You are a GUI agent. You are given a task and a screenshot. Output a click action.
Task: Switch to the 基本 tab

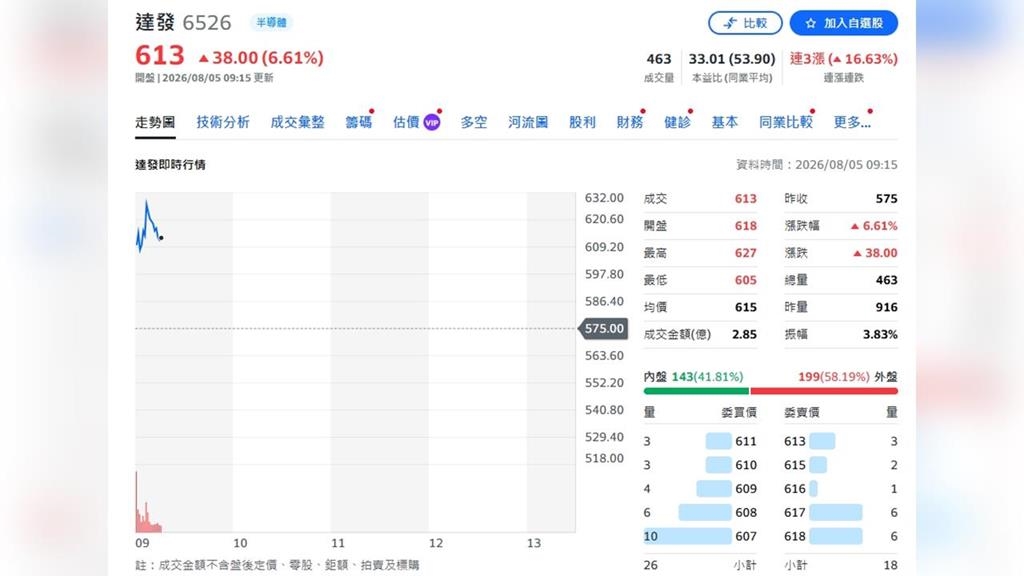click(724, 122)
